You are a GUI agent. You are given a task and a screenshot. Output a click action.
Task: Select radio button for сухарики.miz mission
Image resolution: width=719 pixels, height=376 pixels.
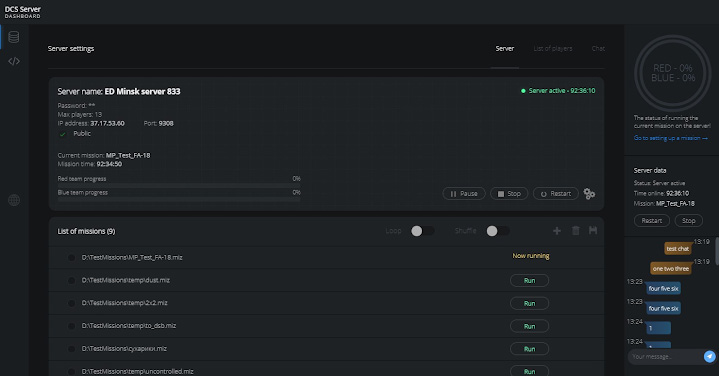(72, 349)
